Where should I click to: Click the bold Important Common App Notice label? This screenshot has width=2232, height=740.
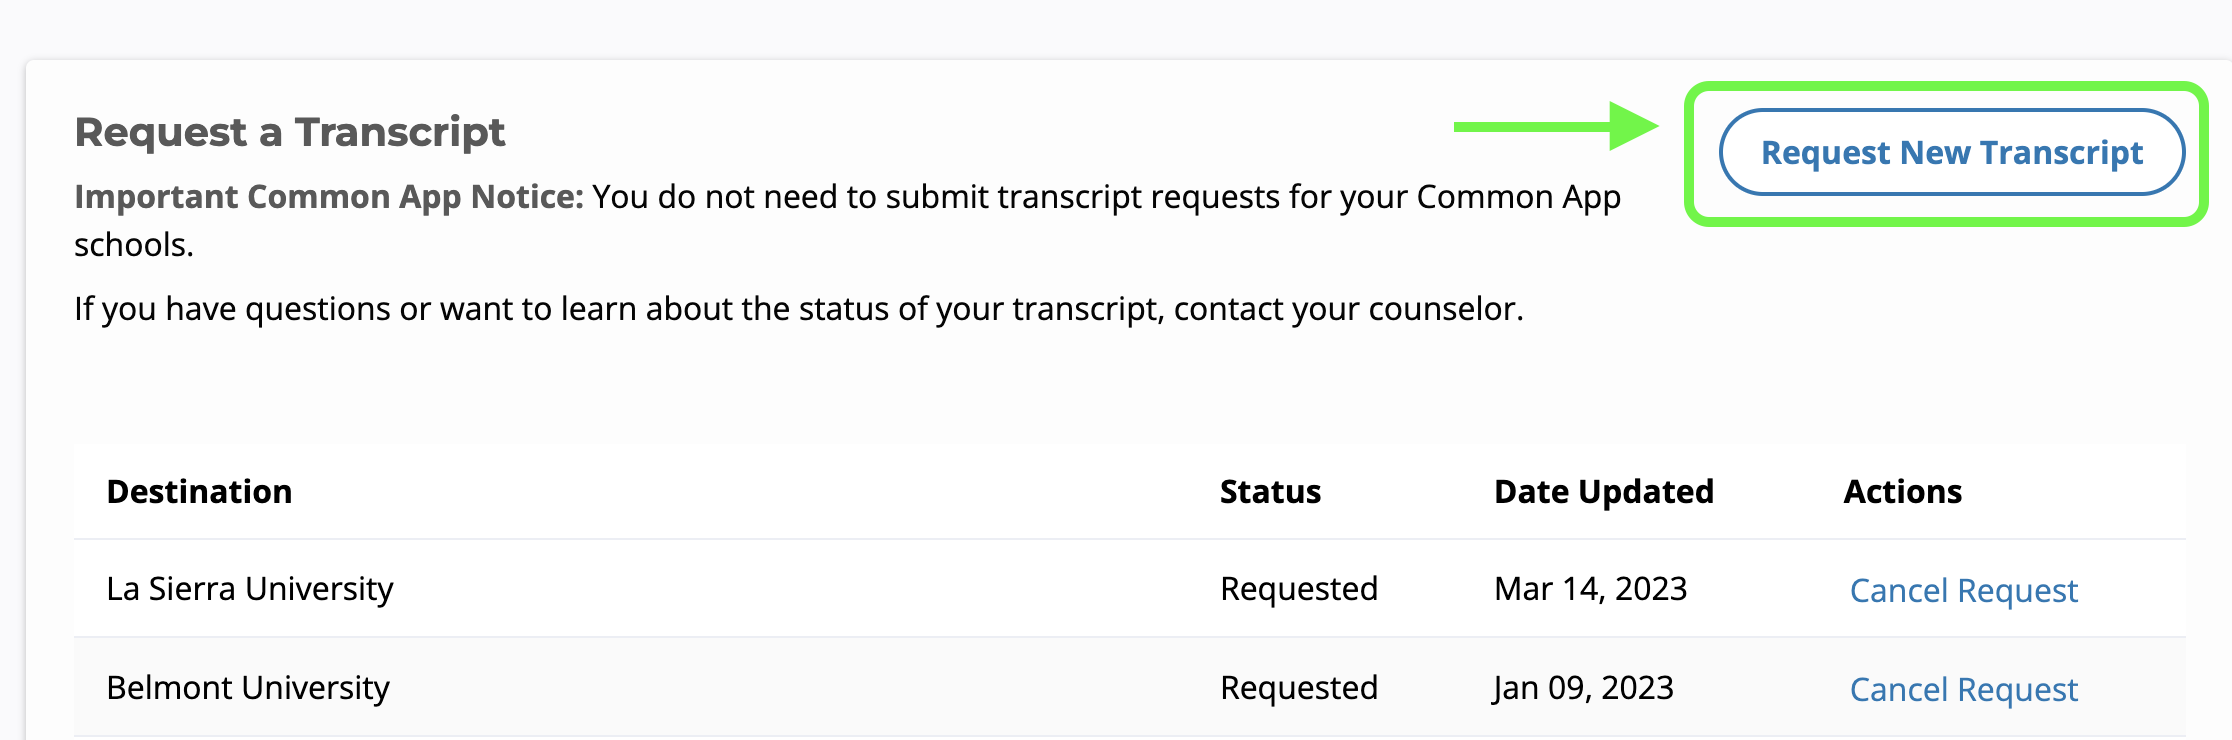point(328,196)
